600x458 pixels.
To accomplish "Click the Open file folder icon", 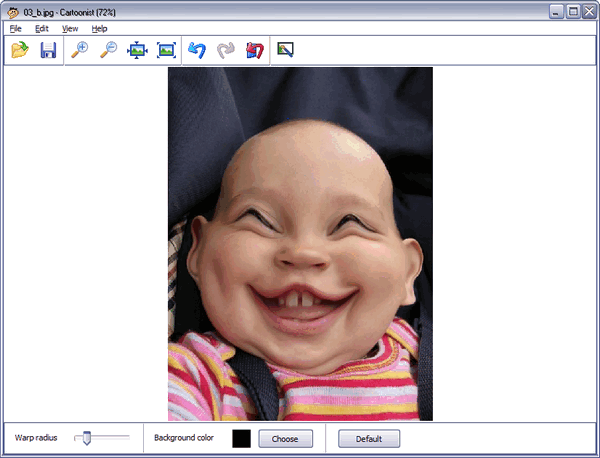I will pos(19,50).
